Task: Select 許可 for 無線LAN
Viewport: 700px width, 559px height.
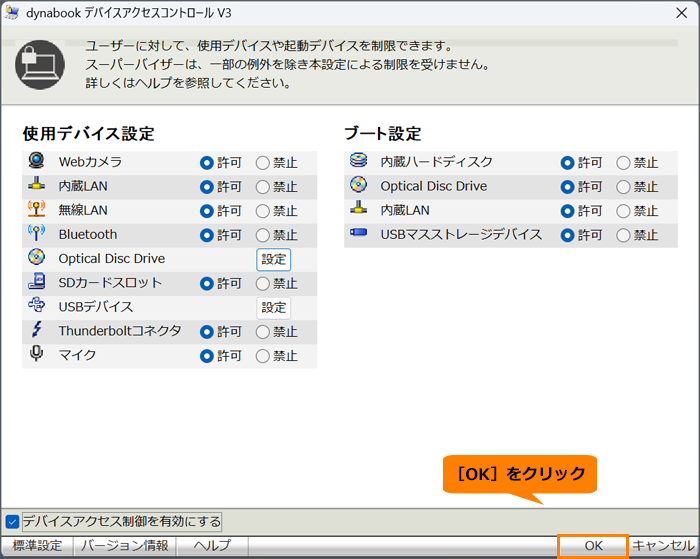Action: 207,211
